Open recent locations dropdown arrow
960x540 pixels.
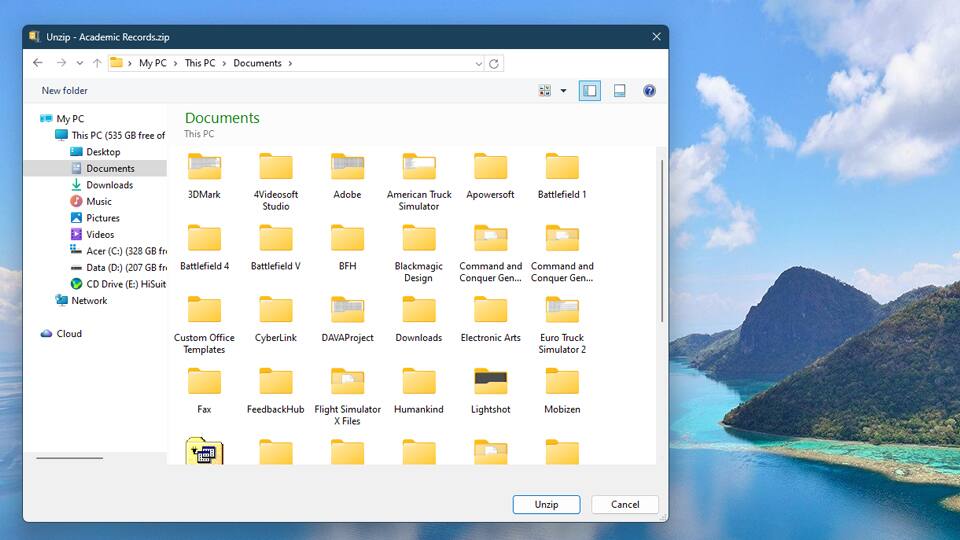80,63
